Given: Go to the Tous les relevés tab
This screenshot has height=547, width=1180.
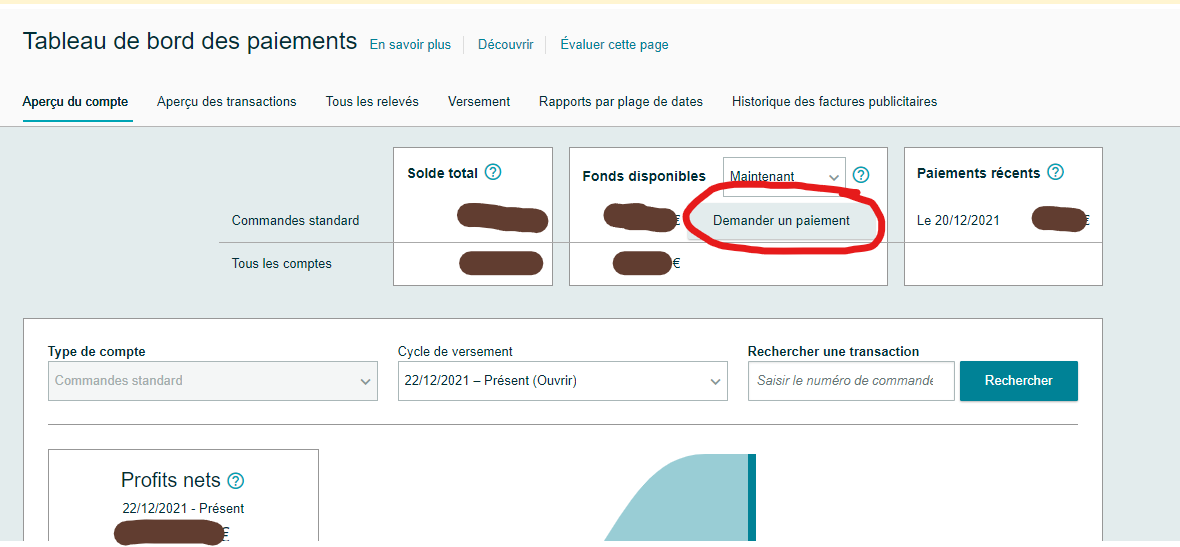Looking at the screenshot, I should (x=372, y=101).
